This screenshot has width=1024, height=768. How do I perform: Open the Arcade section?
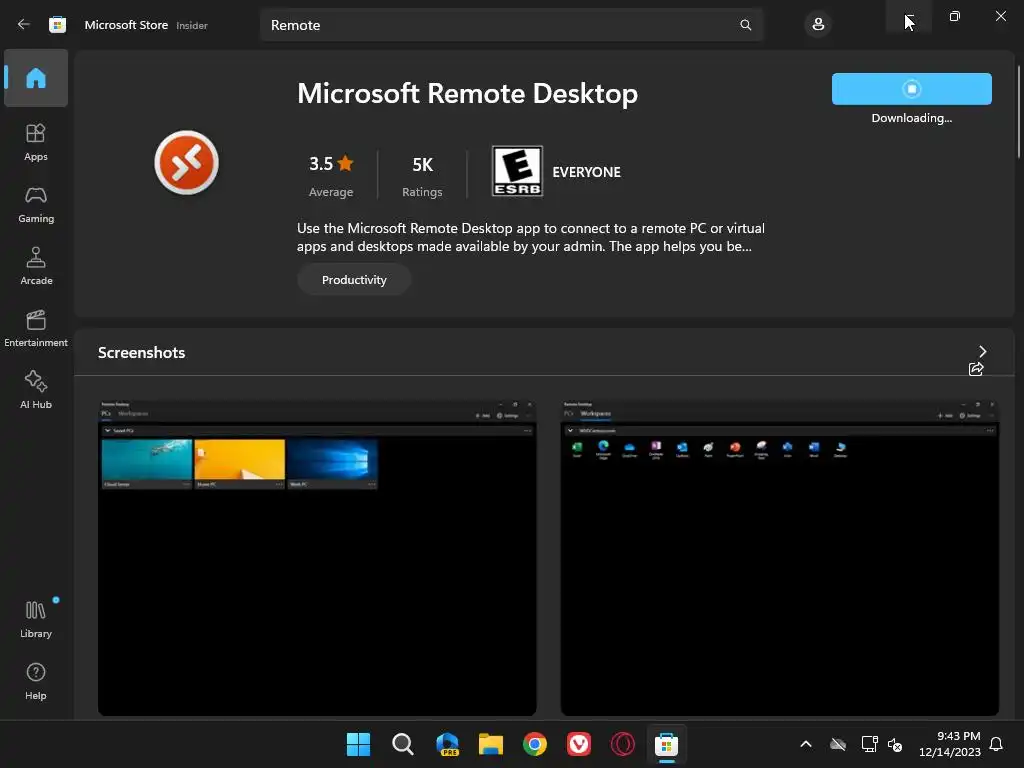point(36,266)
